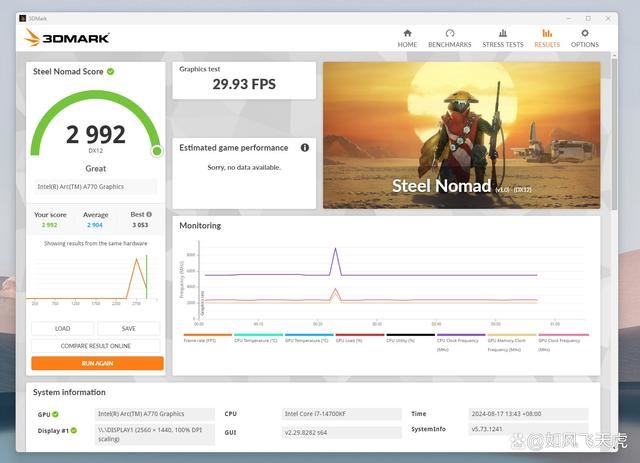Click the green check beside Steel Nomad Score
The image size is (640, 463).
pyautogui.click(x=111, y=71)
